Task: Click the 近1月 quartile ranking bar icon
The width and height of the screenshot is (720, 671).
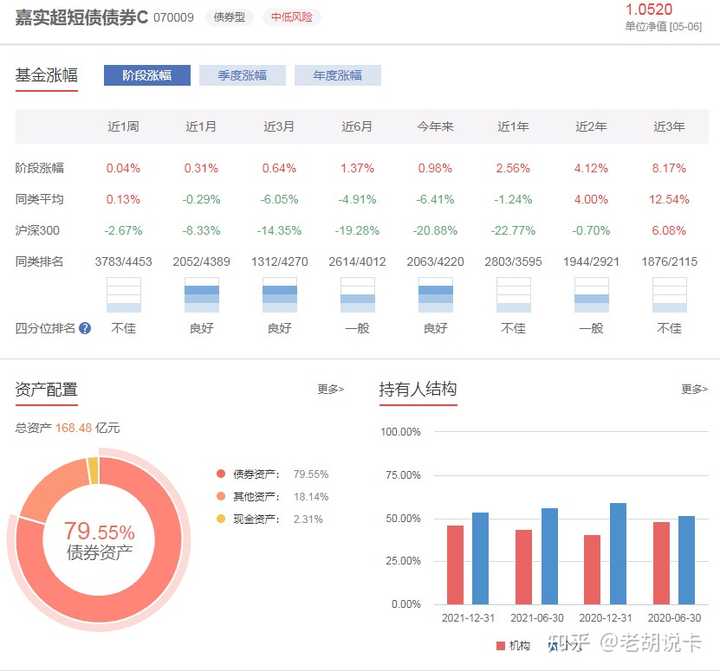Action: pyautogui.click(x=202, y=295)
